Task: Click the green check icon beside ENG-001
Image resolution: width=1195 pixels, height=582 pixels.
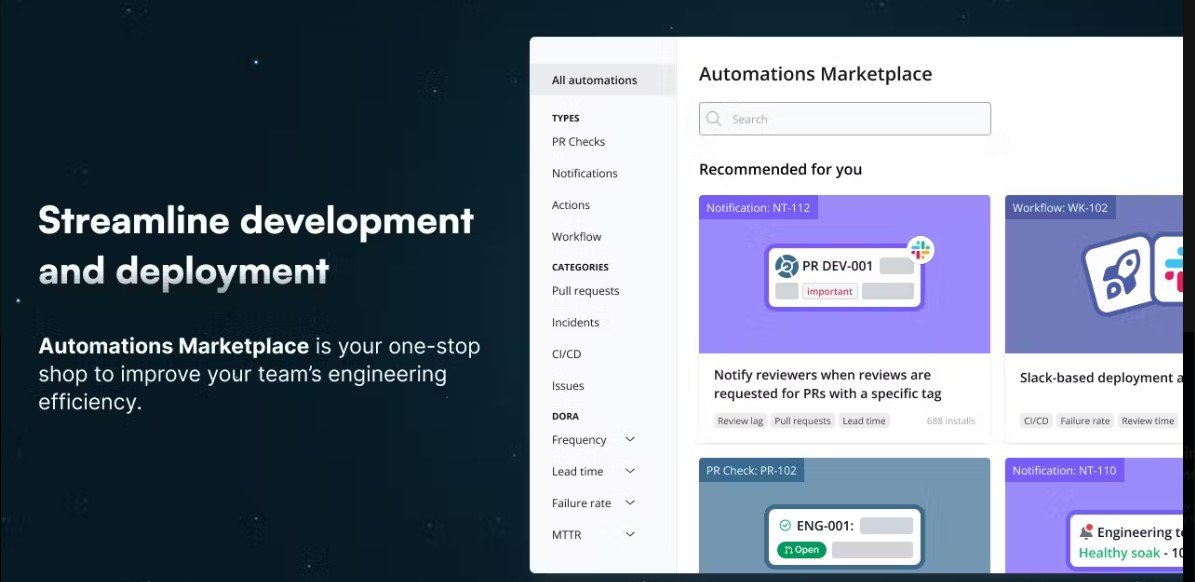Action: [x=785, y=525]
